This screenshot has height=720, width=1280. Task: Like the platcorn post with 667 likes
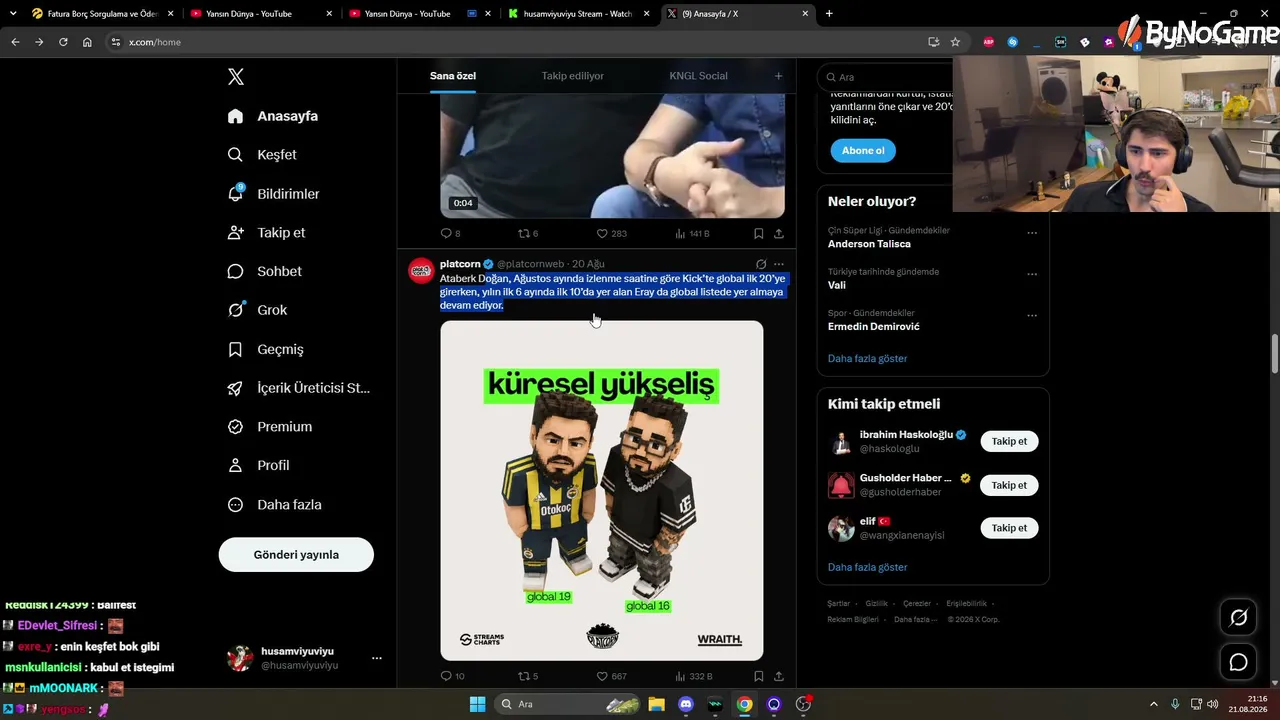[602, 677]
